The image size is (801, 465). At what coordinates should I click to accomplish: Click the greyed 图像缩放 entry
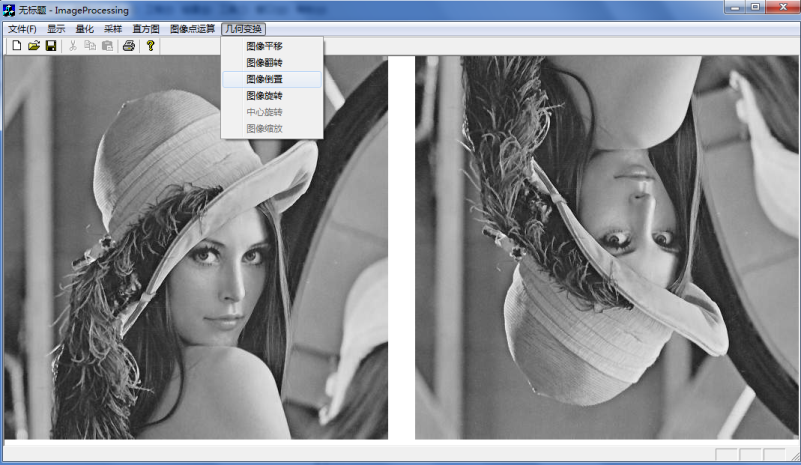272,128
